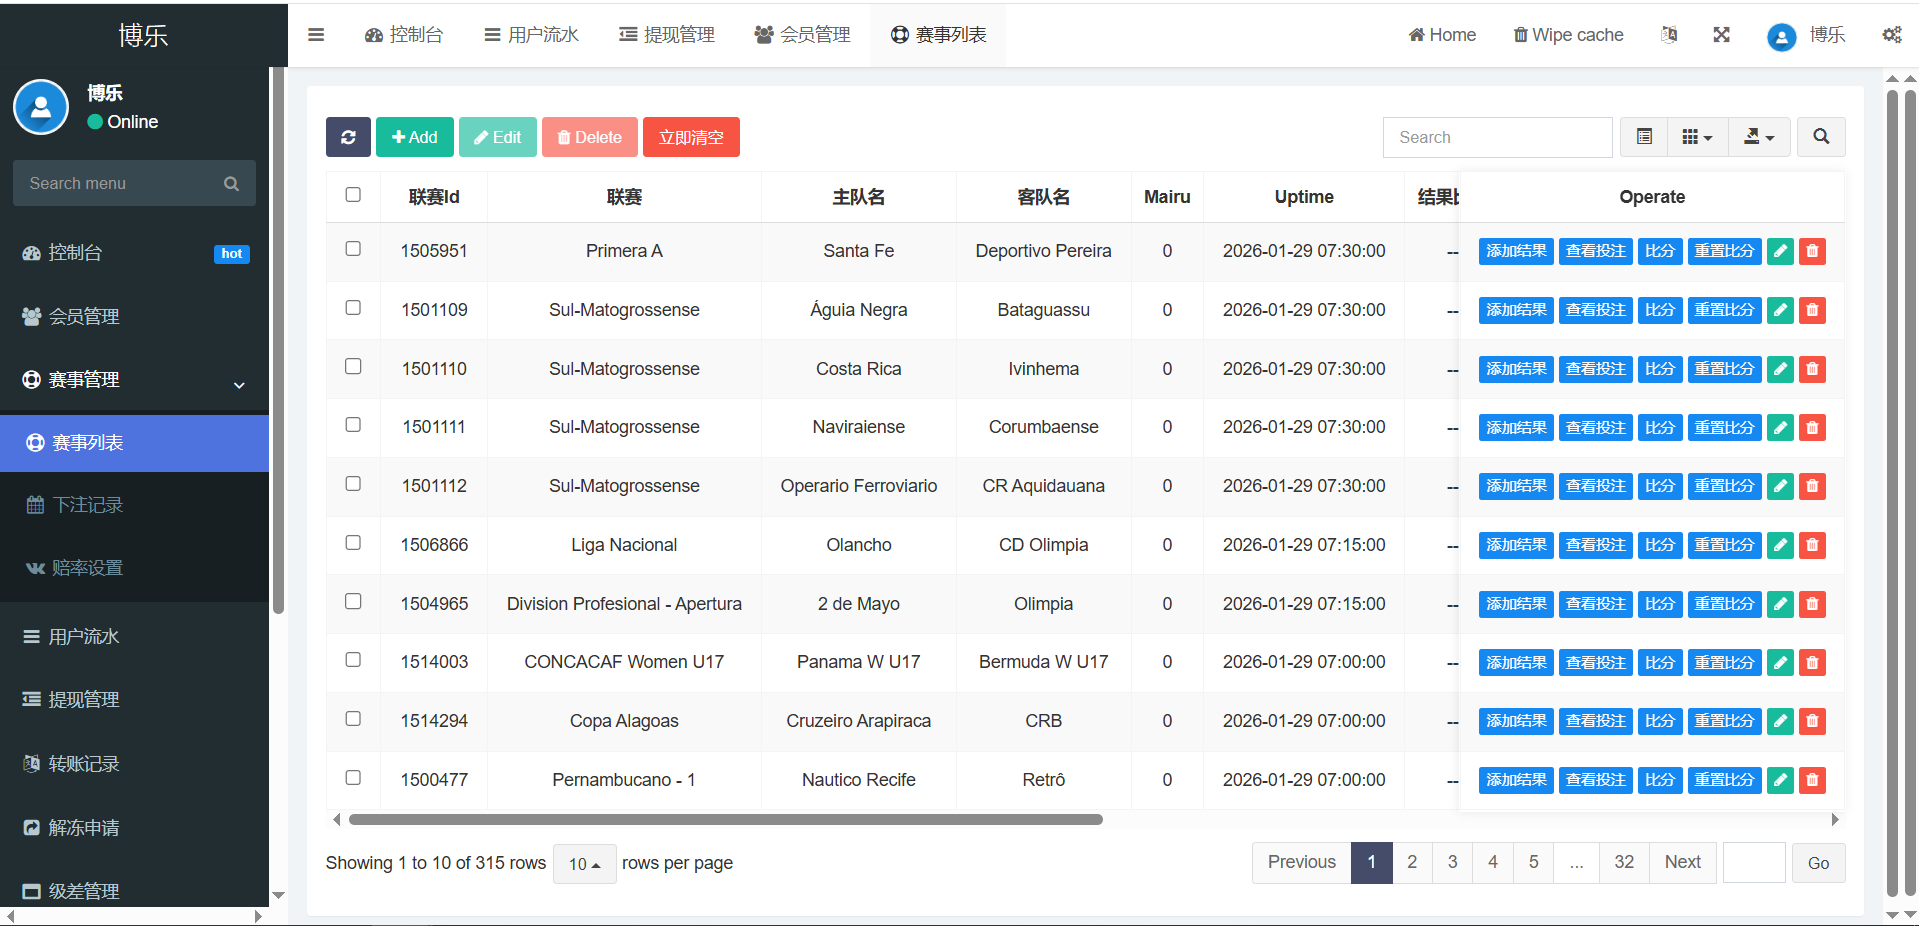1919x926 pixels.
Task: Click red trash icon for Copa Alagoas row
Action: 1812,721
